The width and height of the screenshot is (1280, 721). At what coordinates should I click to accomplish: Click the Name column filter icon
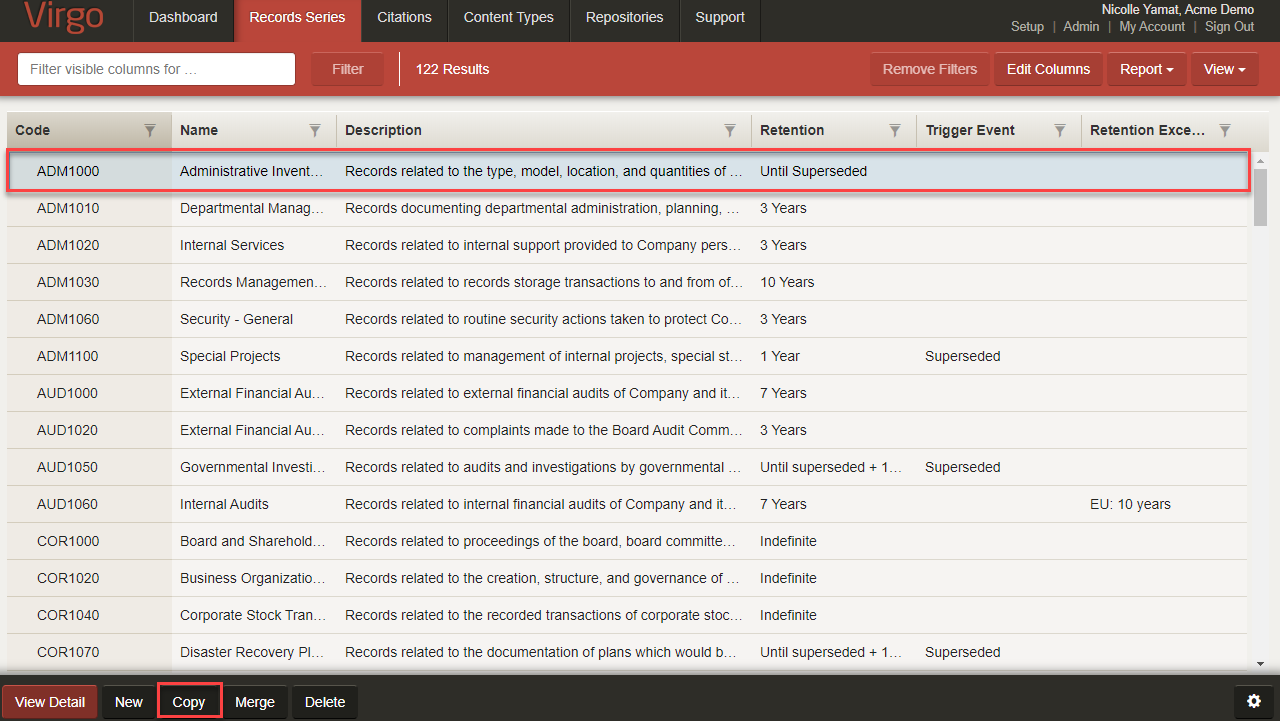click(315, 130)
